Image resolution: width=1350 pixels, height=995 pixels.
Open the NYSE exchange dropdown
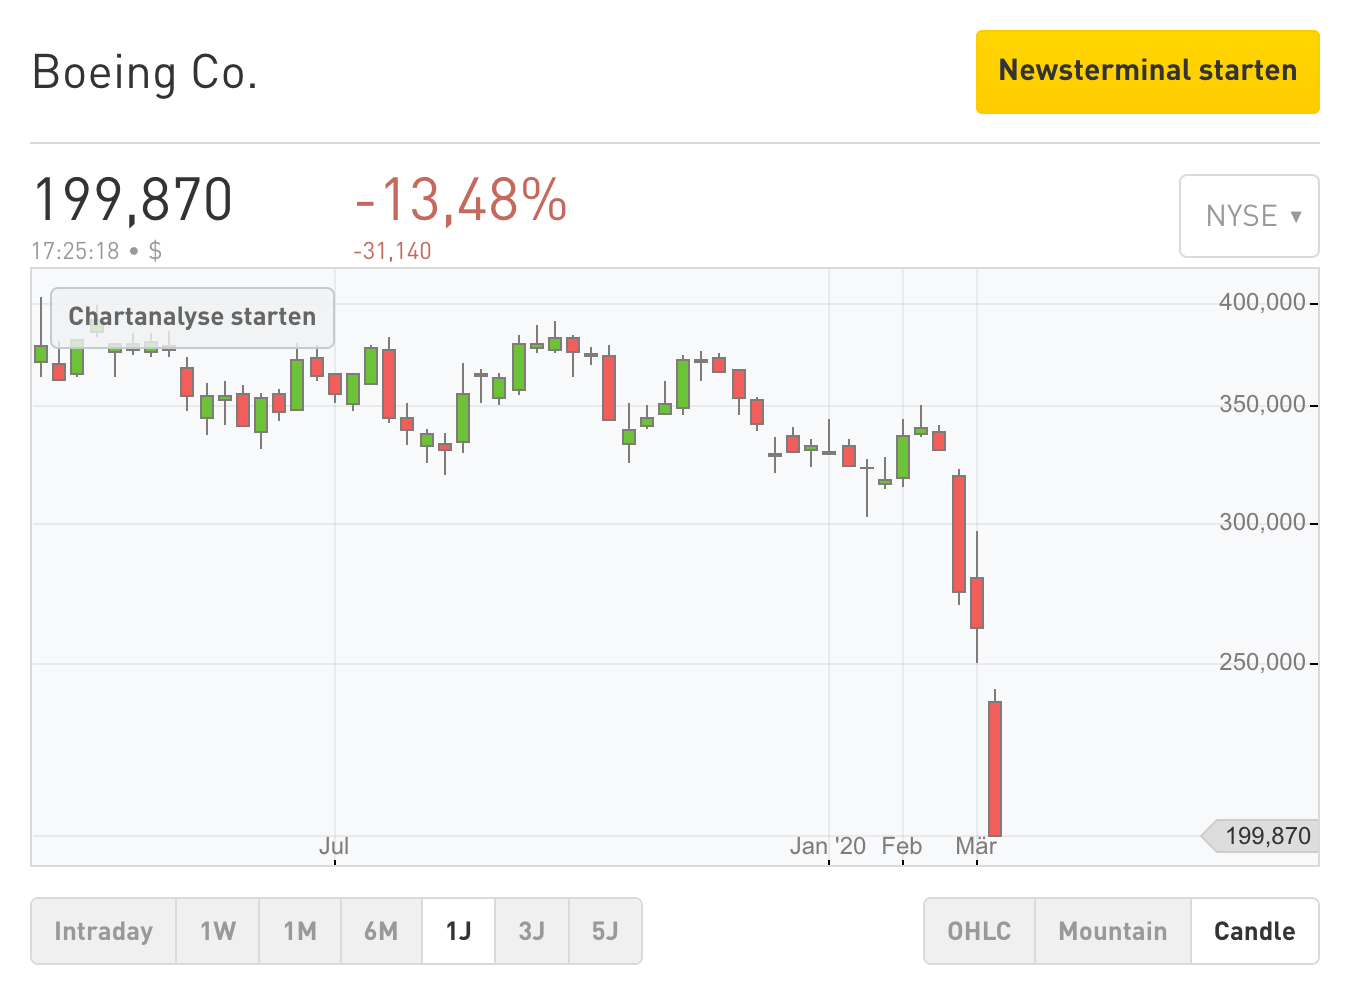[x=1249, y=216]
